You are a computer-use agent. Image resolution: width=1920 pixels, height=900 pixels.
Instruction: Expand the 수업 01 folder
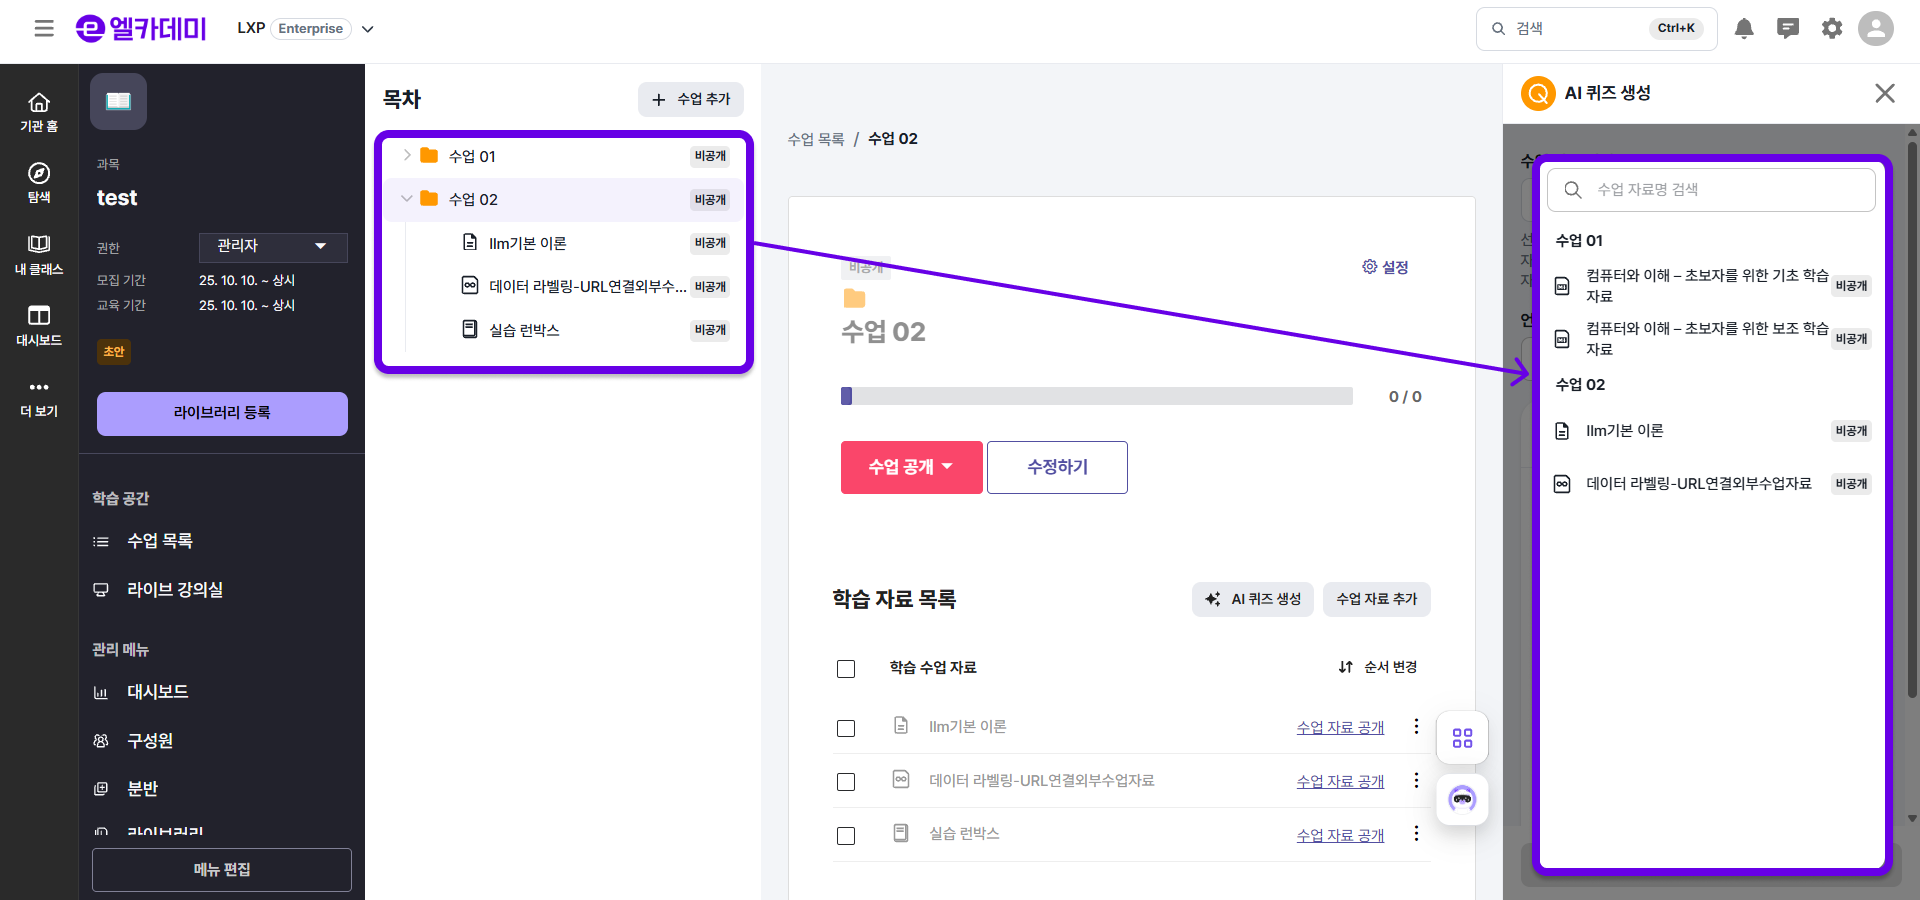pyautogui.click(x=407, y=156)
